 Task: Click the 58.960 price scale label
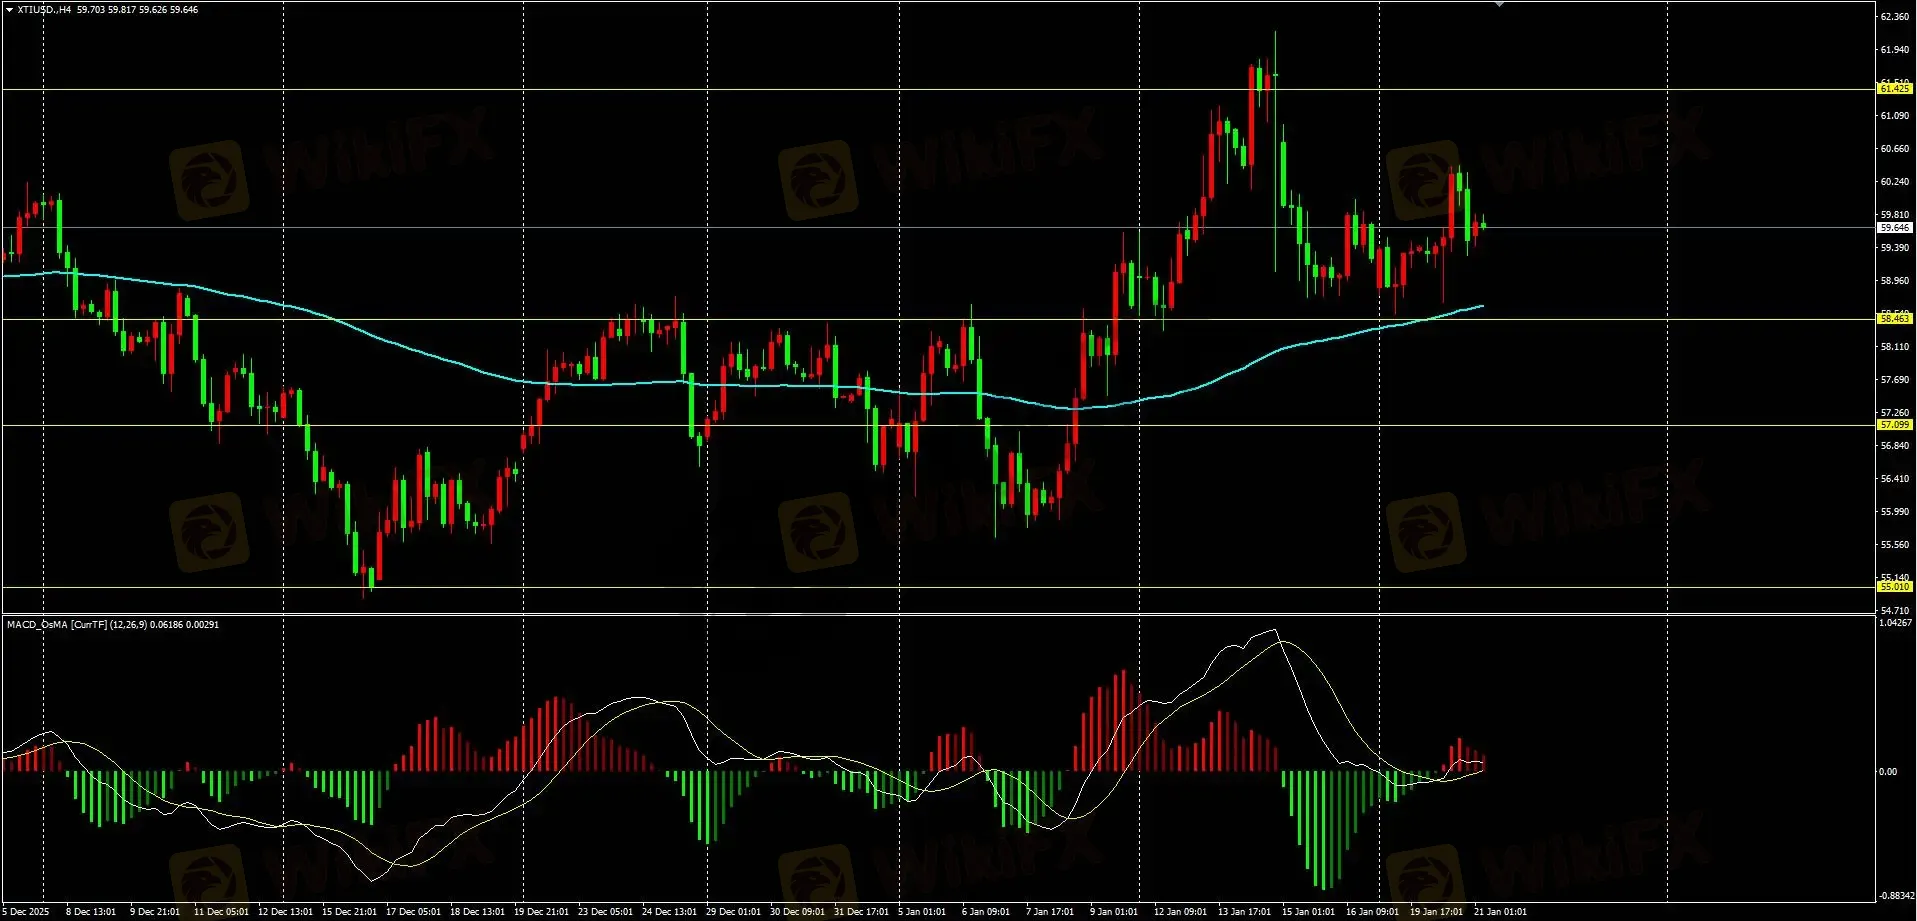coord(1895,281)
